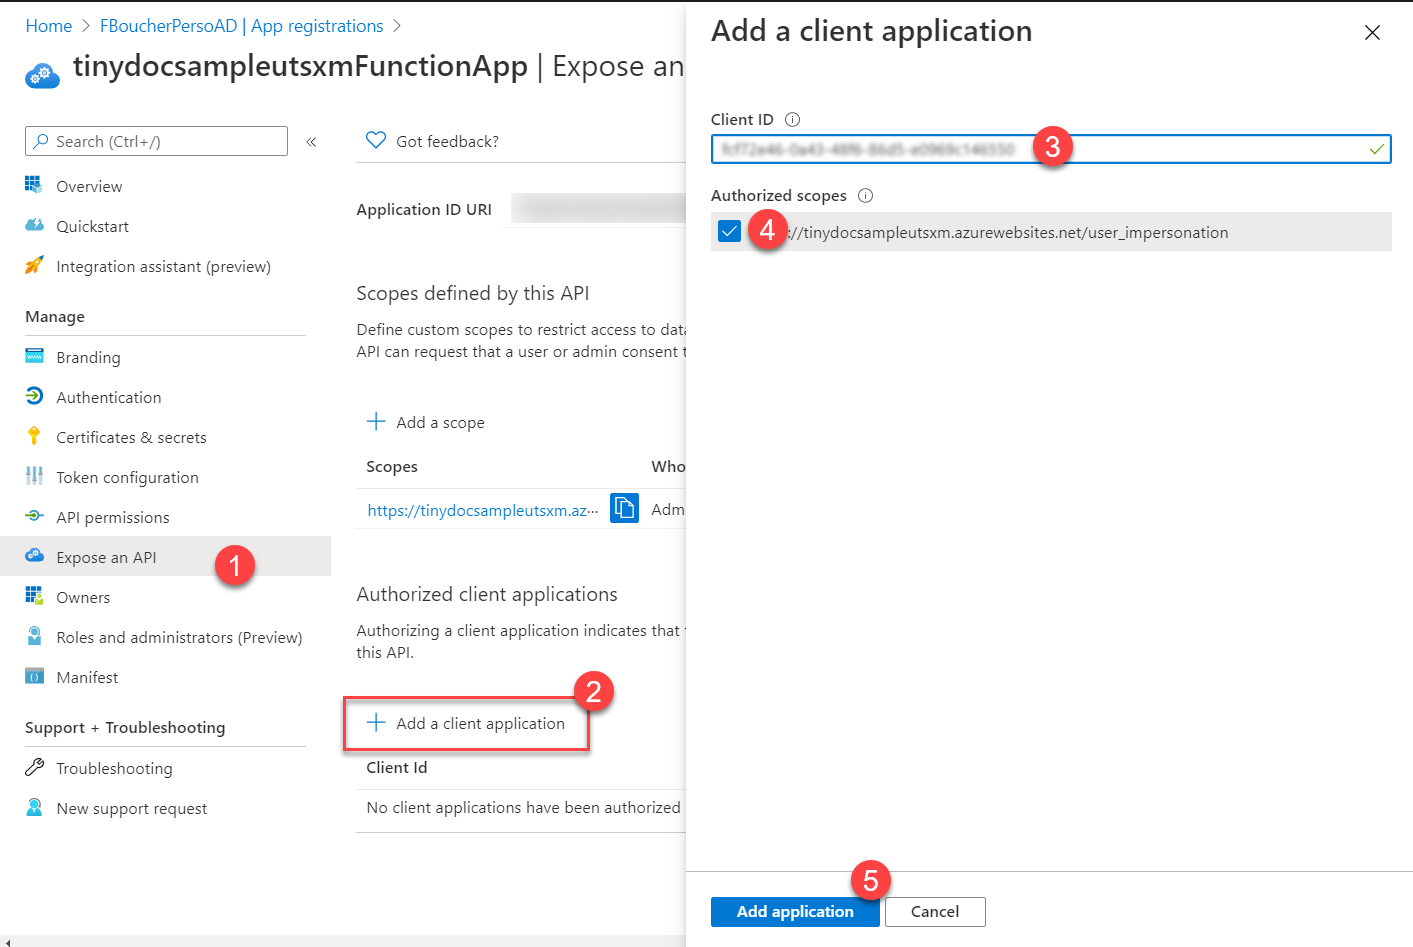The width and height of the screenshot is (1413, 947).
Task: Collapse the left navigation menu
Action: [x=311, y=141]
